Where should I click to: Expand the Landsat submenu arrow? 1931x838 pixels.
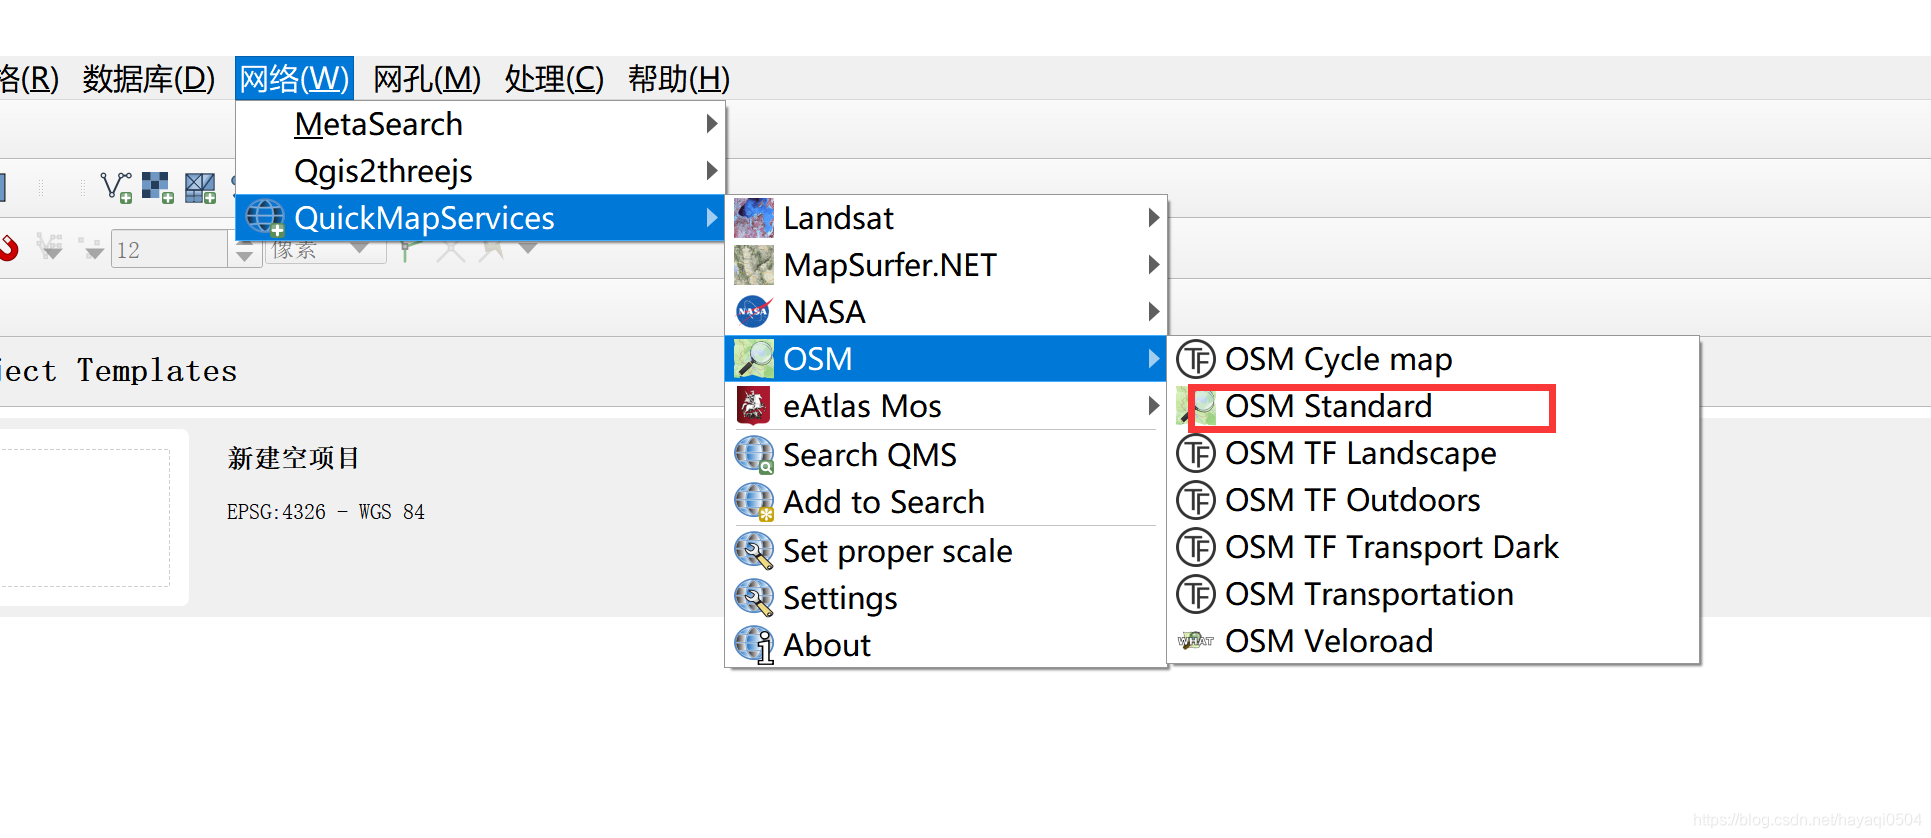(1153, 218)
